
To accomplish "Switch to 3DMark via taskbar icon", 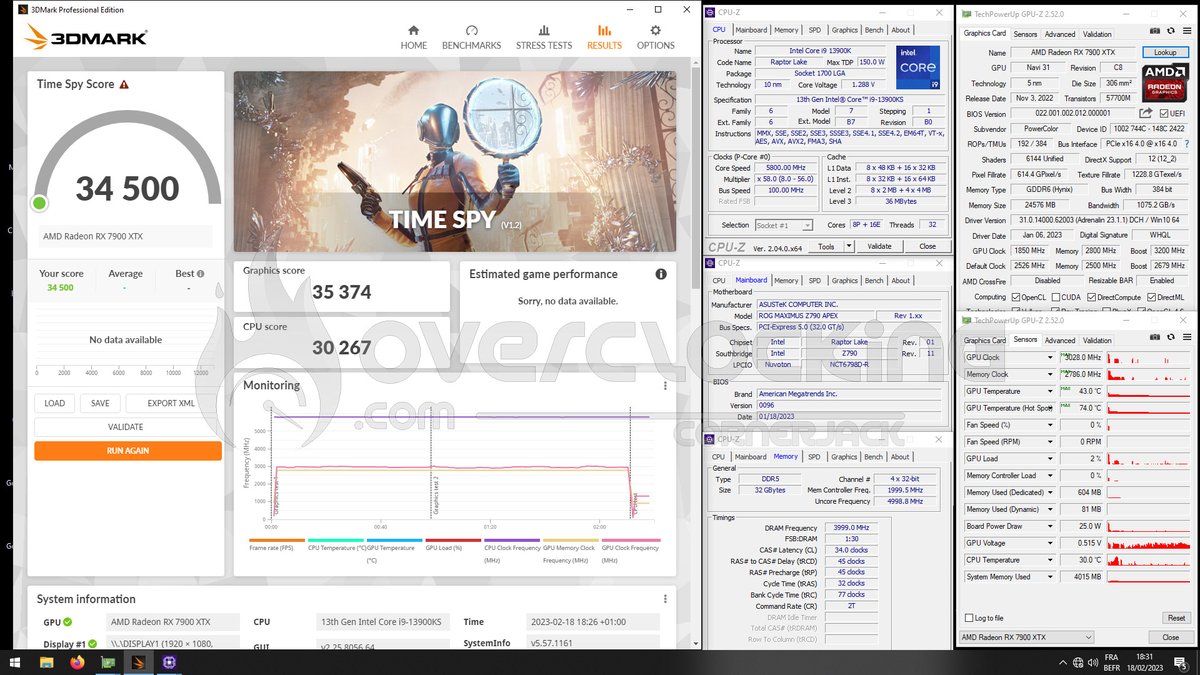I will click(x=138, y=662).
